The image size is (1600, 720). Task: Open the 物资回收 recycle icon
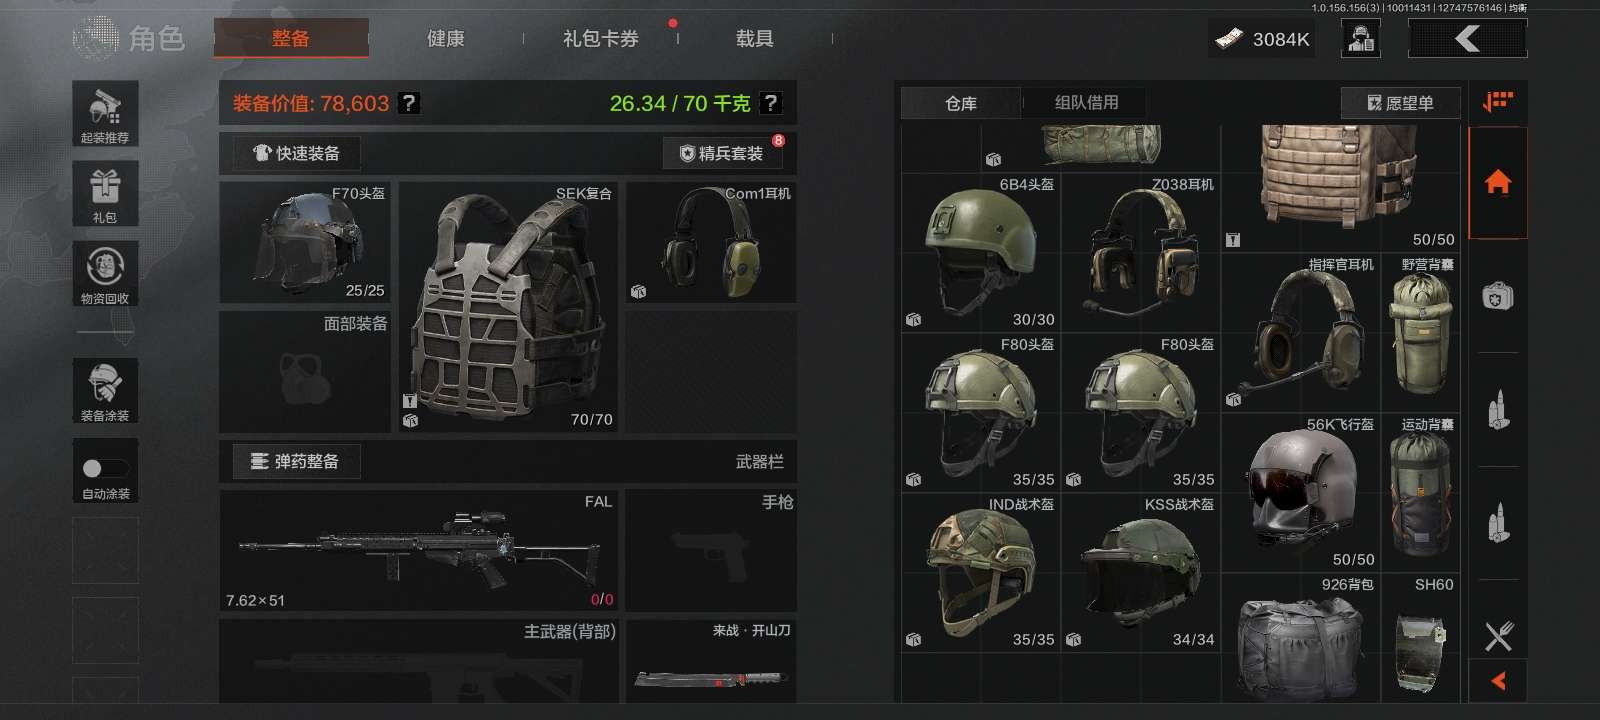tap(105, 274)
